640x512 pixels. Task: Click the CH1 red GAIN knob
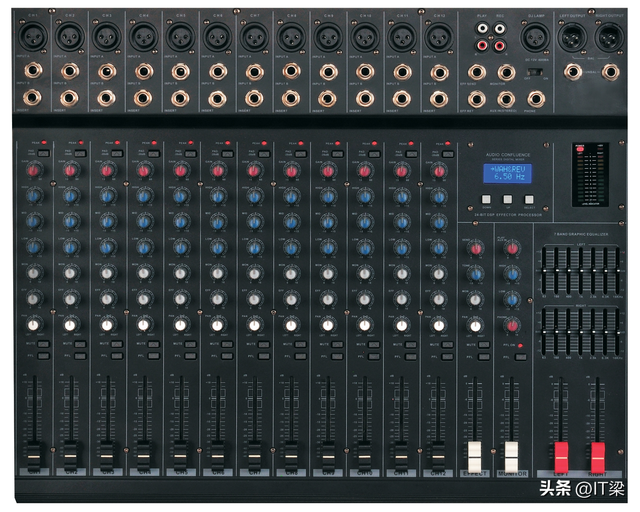click(34, 170)
